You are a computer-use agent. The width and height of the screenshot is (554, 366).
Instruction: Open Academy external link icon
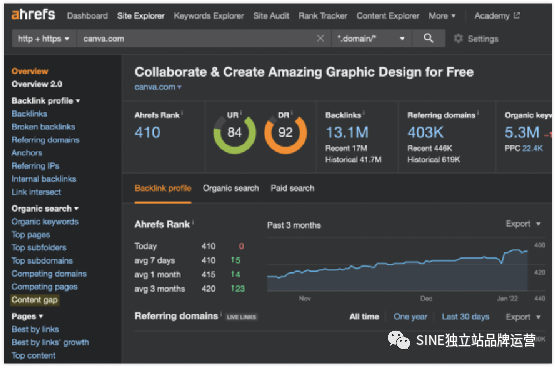(517, 15)
